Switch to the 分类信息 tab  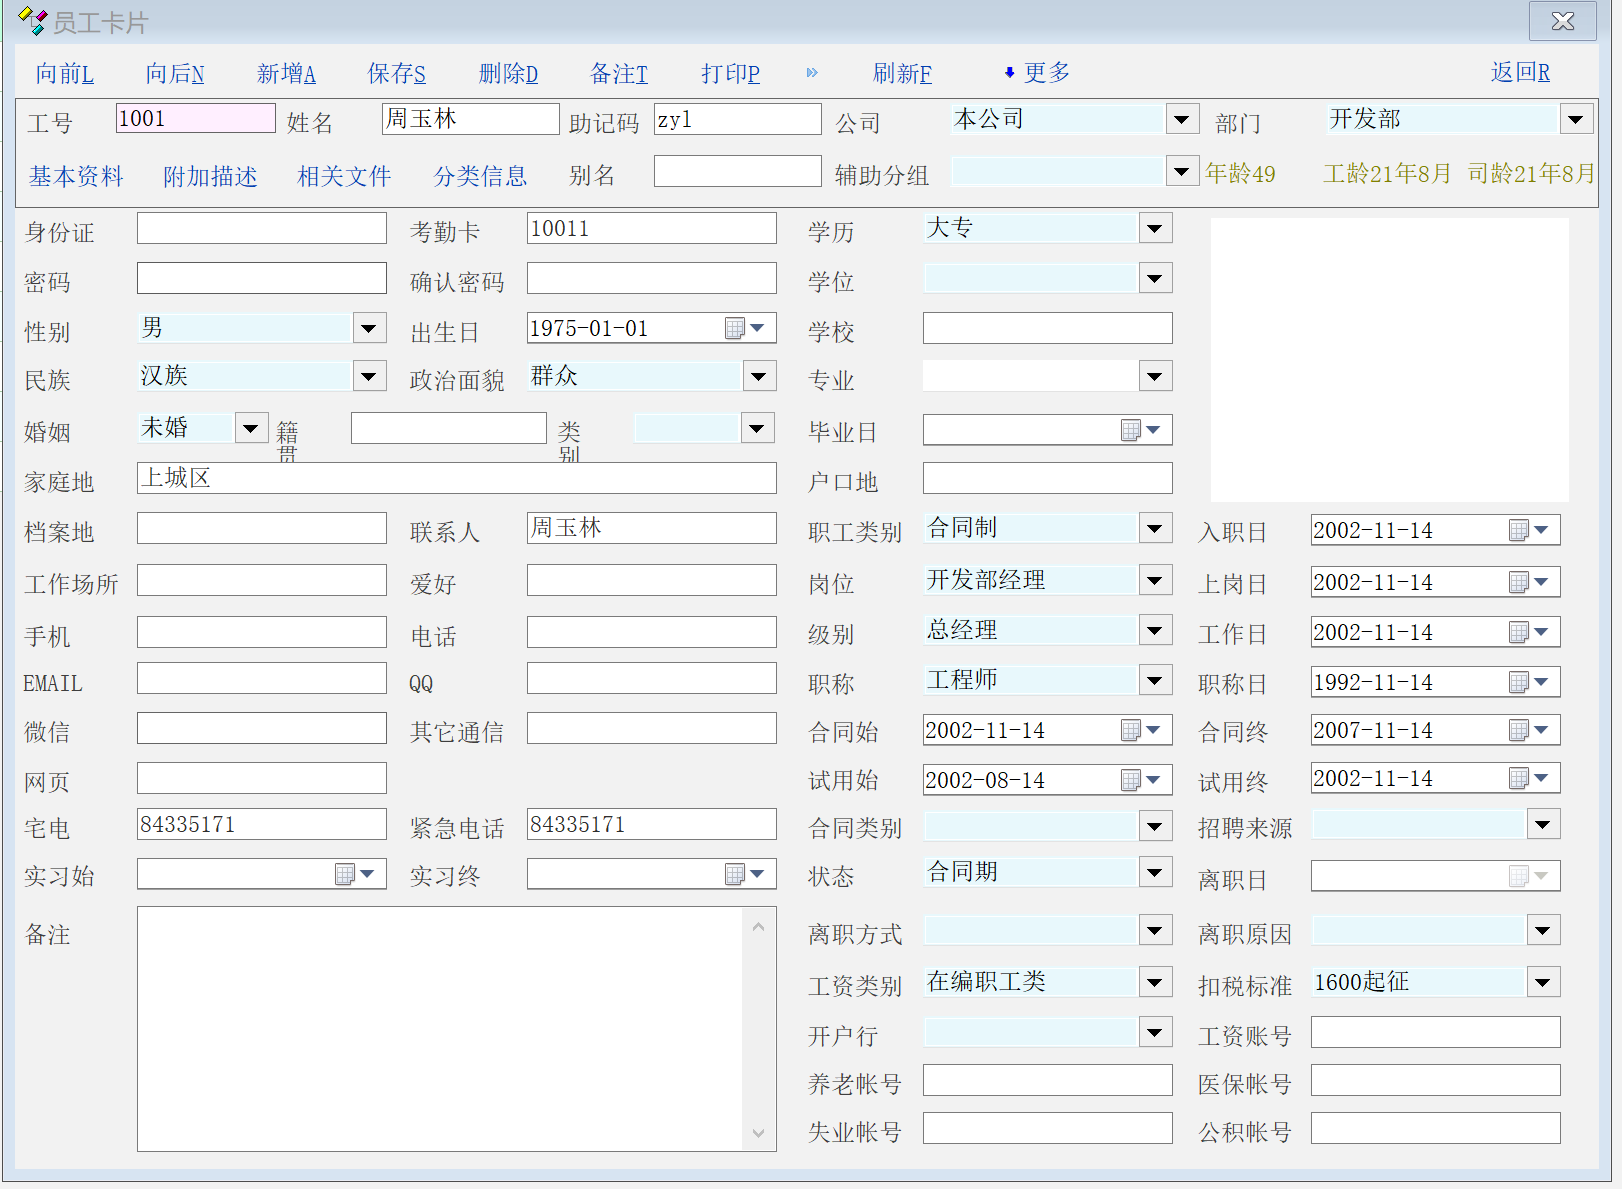pos(480,177)
